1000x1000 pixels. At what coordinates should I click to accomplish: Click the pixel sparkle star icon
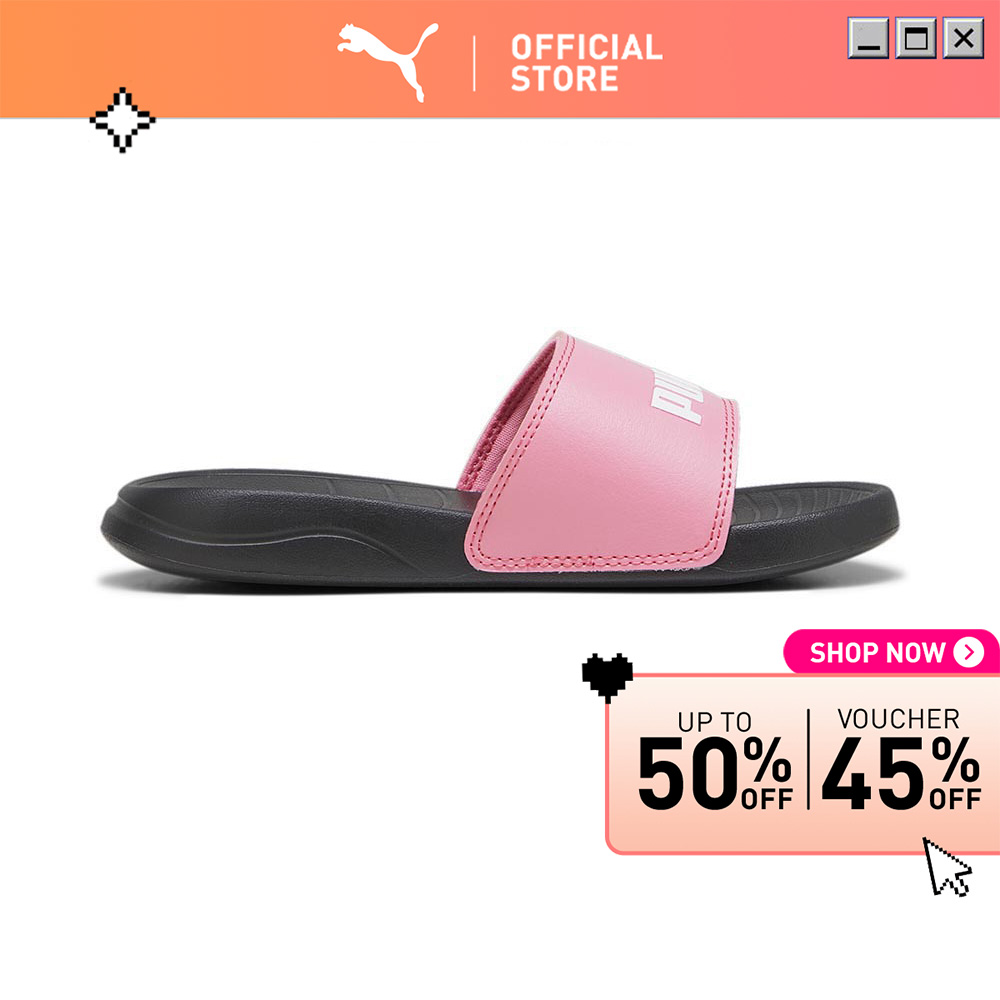(x=122, y=120)
